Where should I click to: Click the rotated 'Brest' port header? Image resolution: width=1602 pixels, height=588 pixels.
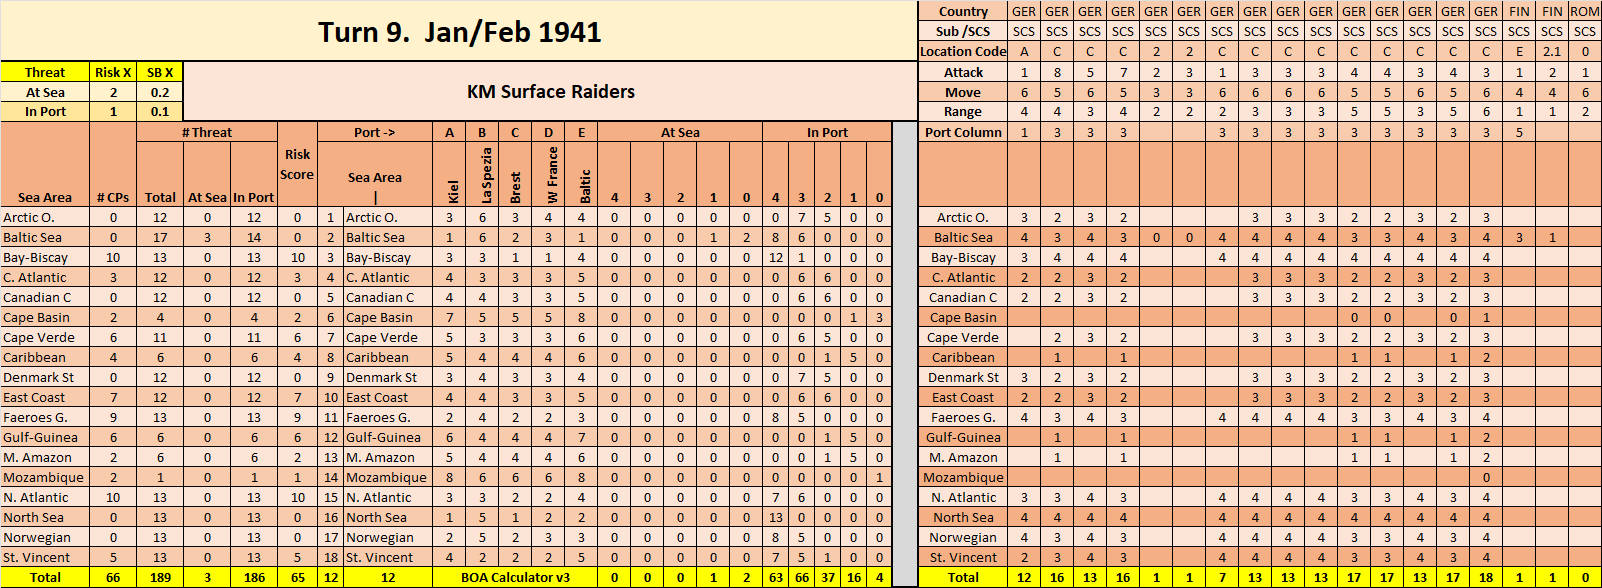pos(516,175)
